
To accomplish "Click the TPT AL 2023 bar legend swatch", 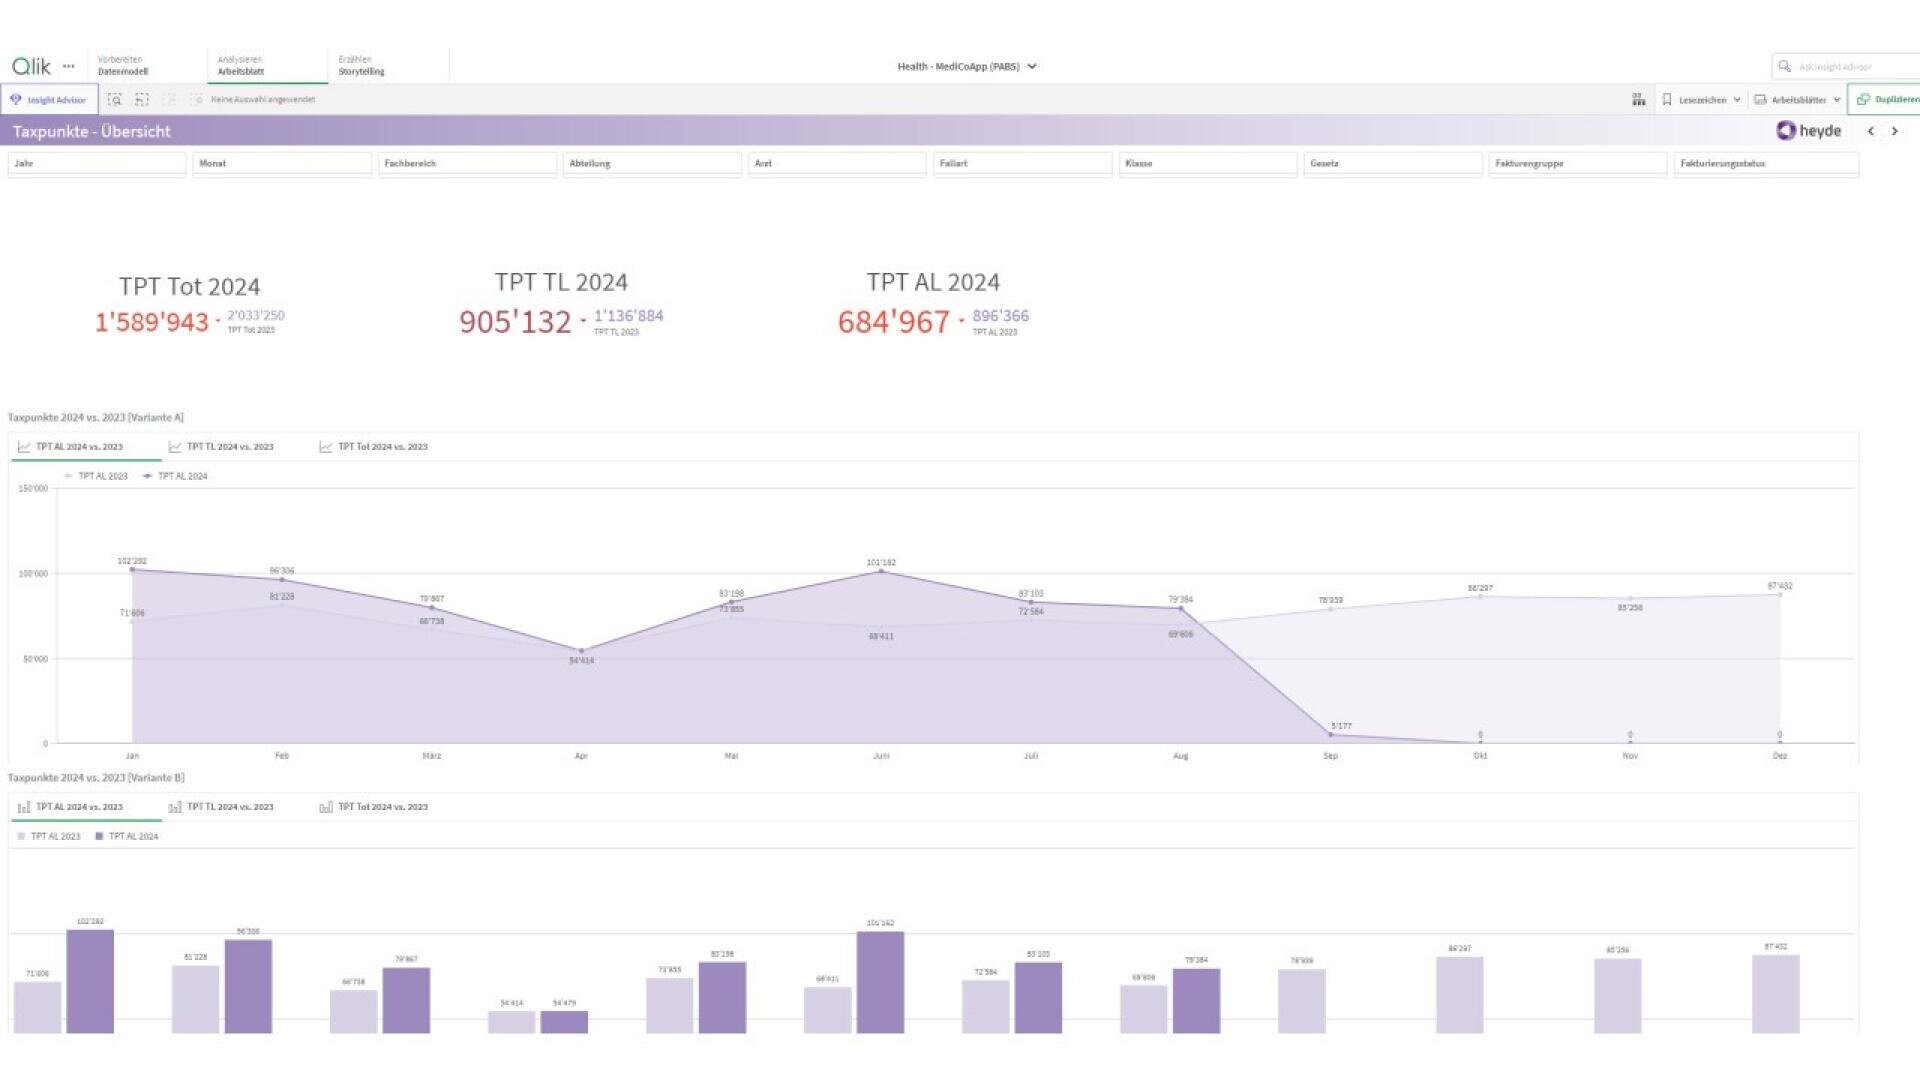I will (x=21, y=836).
